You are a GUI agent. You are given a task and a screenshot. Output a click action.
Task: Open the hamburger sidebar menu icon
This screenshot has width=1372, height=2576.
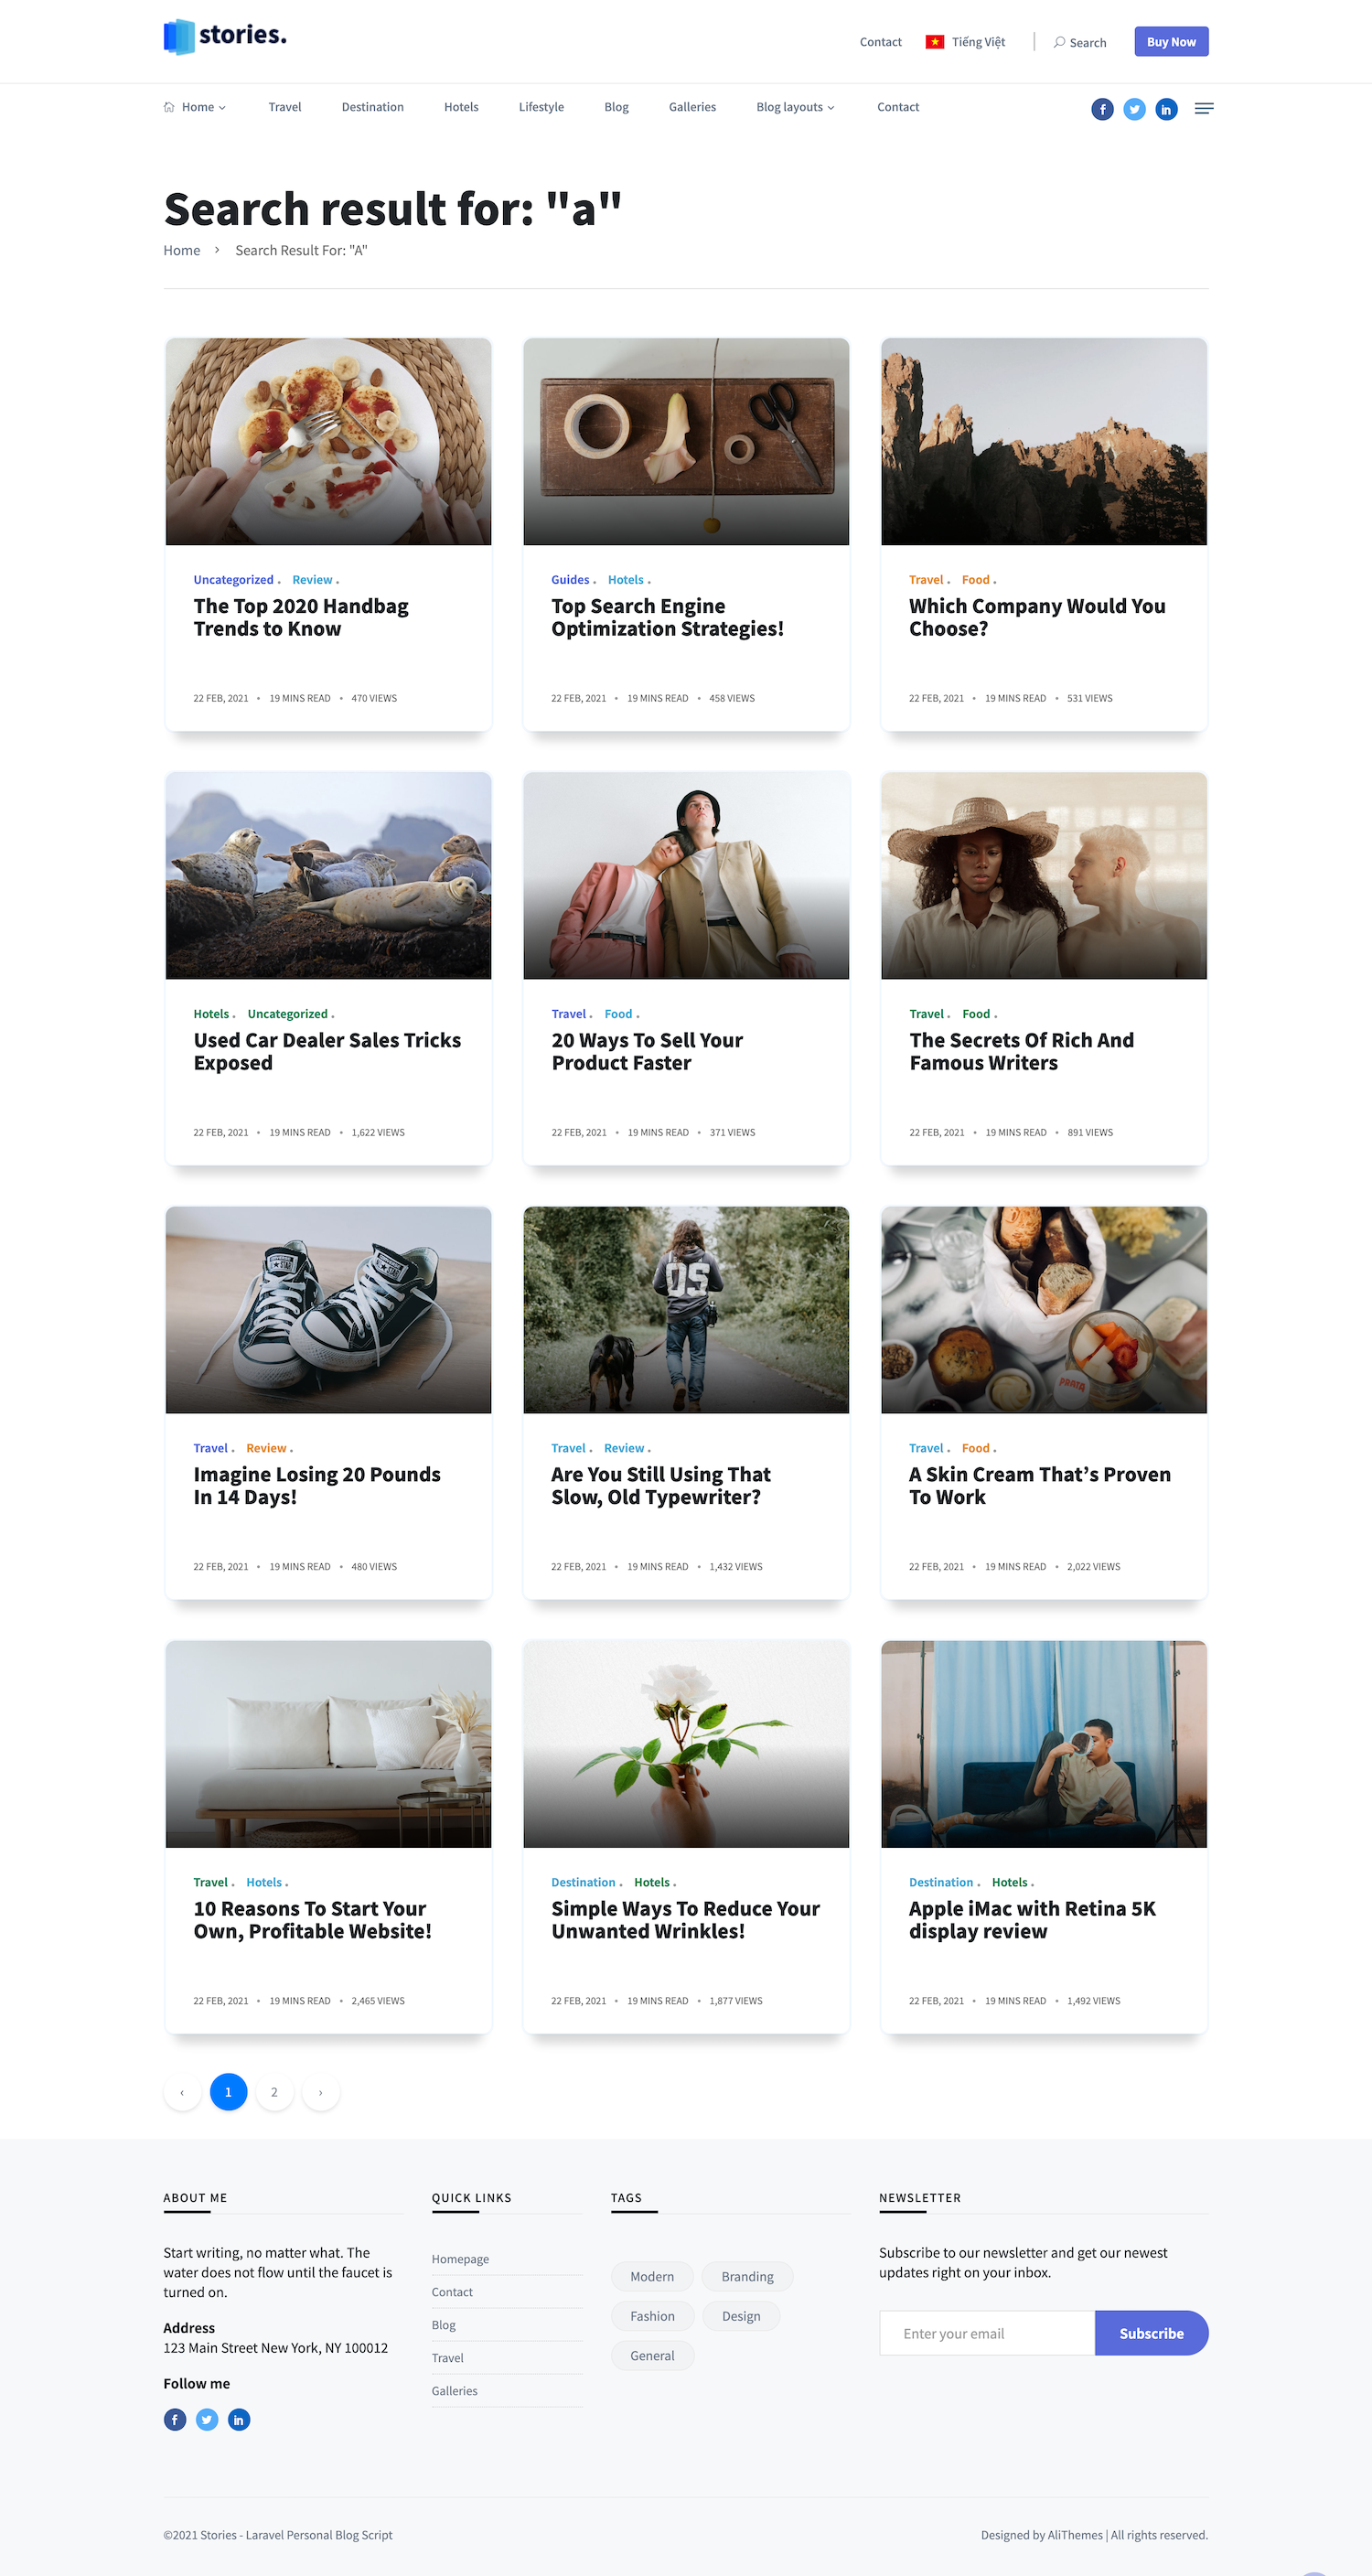click(x=1204, y=108)
